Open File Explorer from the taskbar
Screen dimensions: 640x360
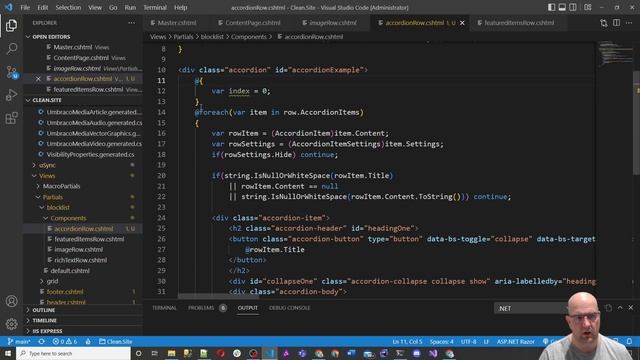171,353
